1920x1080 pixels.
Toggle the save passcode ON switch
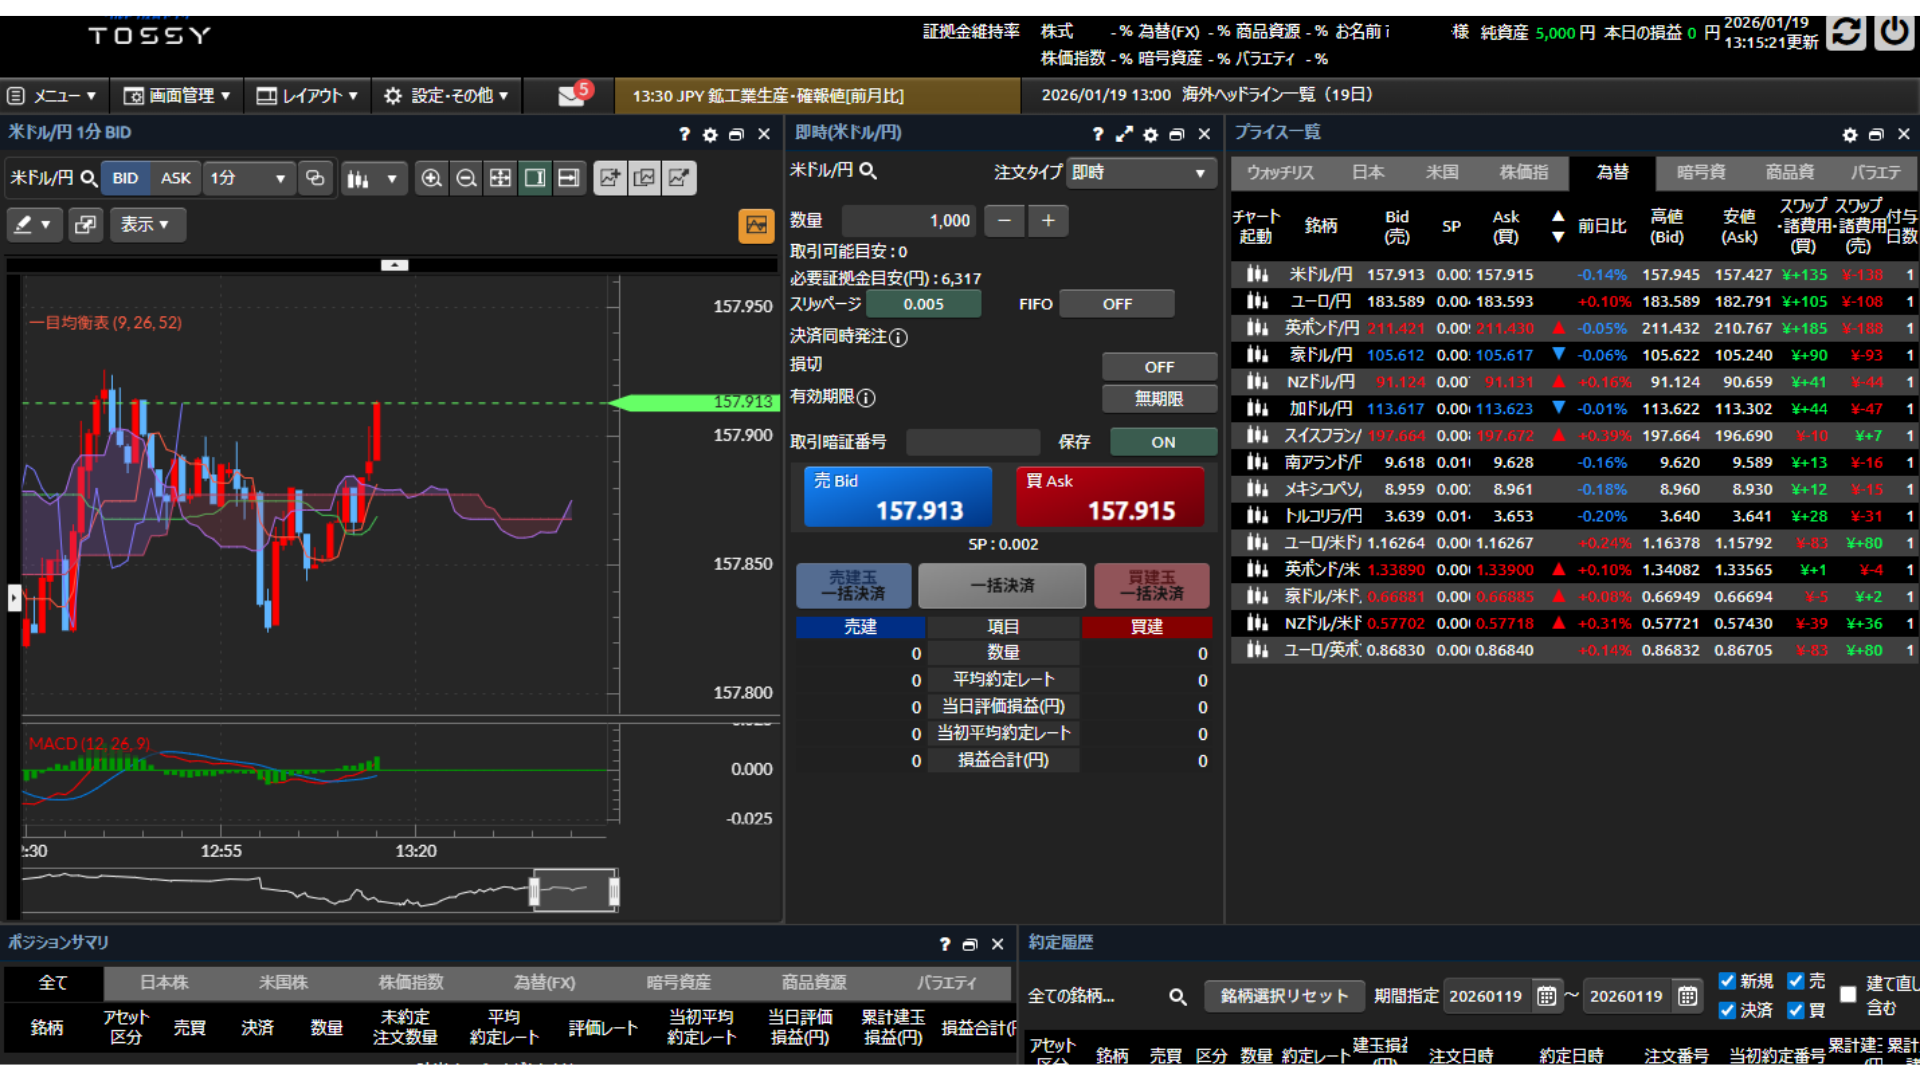[x=1162, y=442]
